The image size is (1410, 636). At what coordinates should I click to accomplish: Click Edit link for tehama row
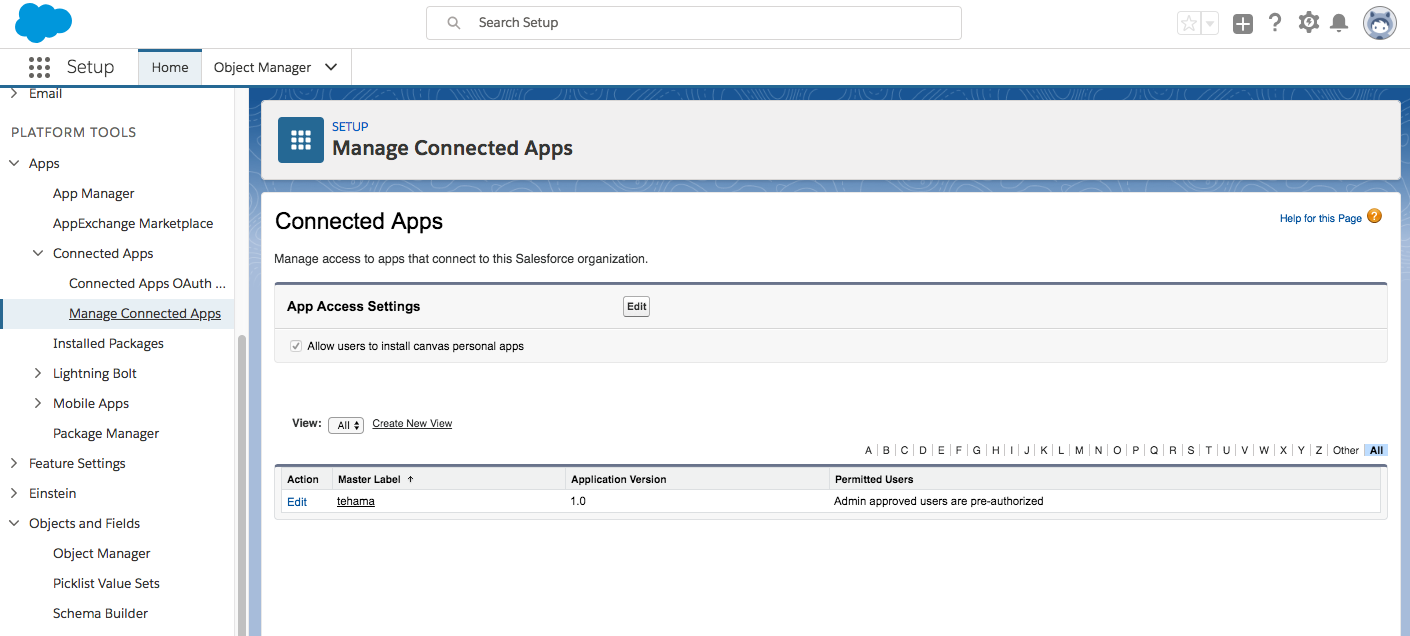point(297,502)
